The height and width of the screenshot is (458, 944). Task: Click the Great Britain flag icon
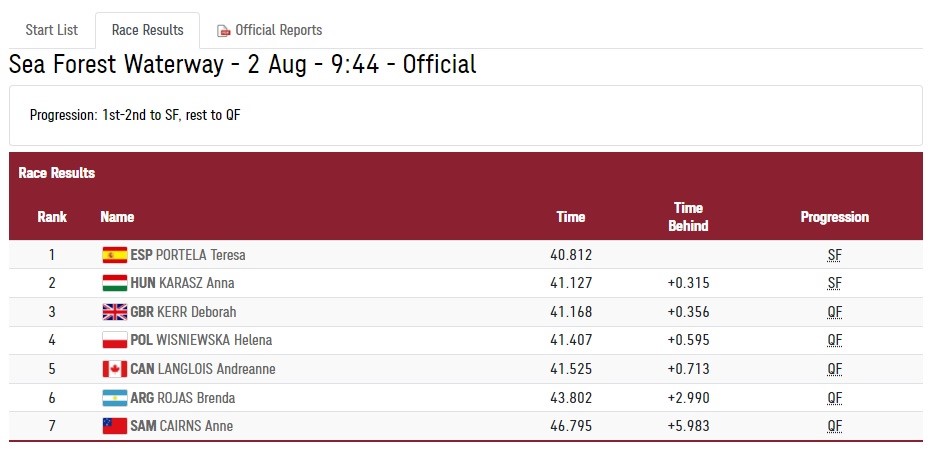(x=114, y=312)
